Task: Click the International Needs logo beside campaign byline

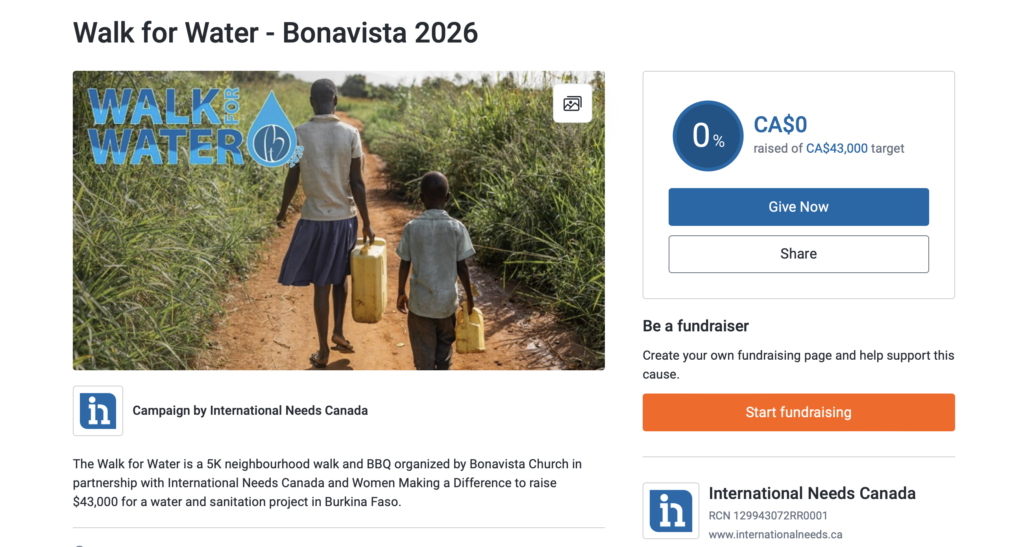Action: pos(98,410)
